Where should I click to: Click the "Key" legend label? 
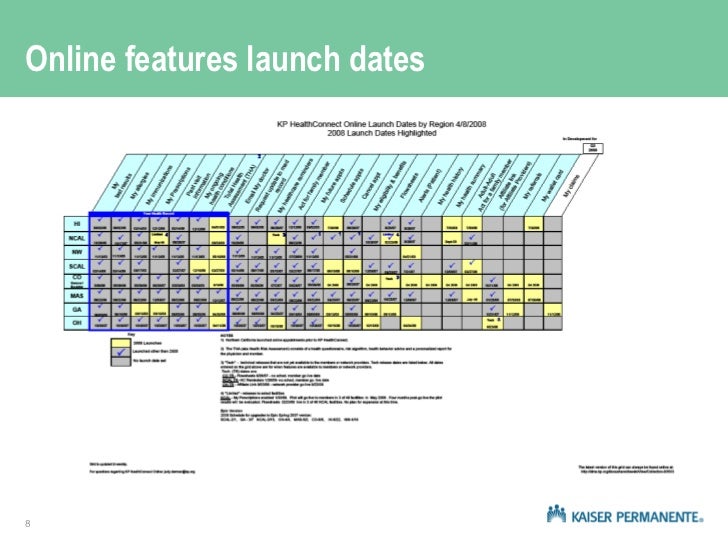(131, 334)
